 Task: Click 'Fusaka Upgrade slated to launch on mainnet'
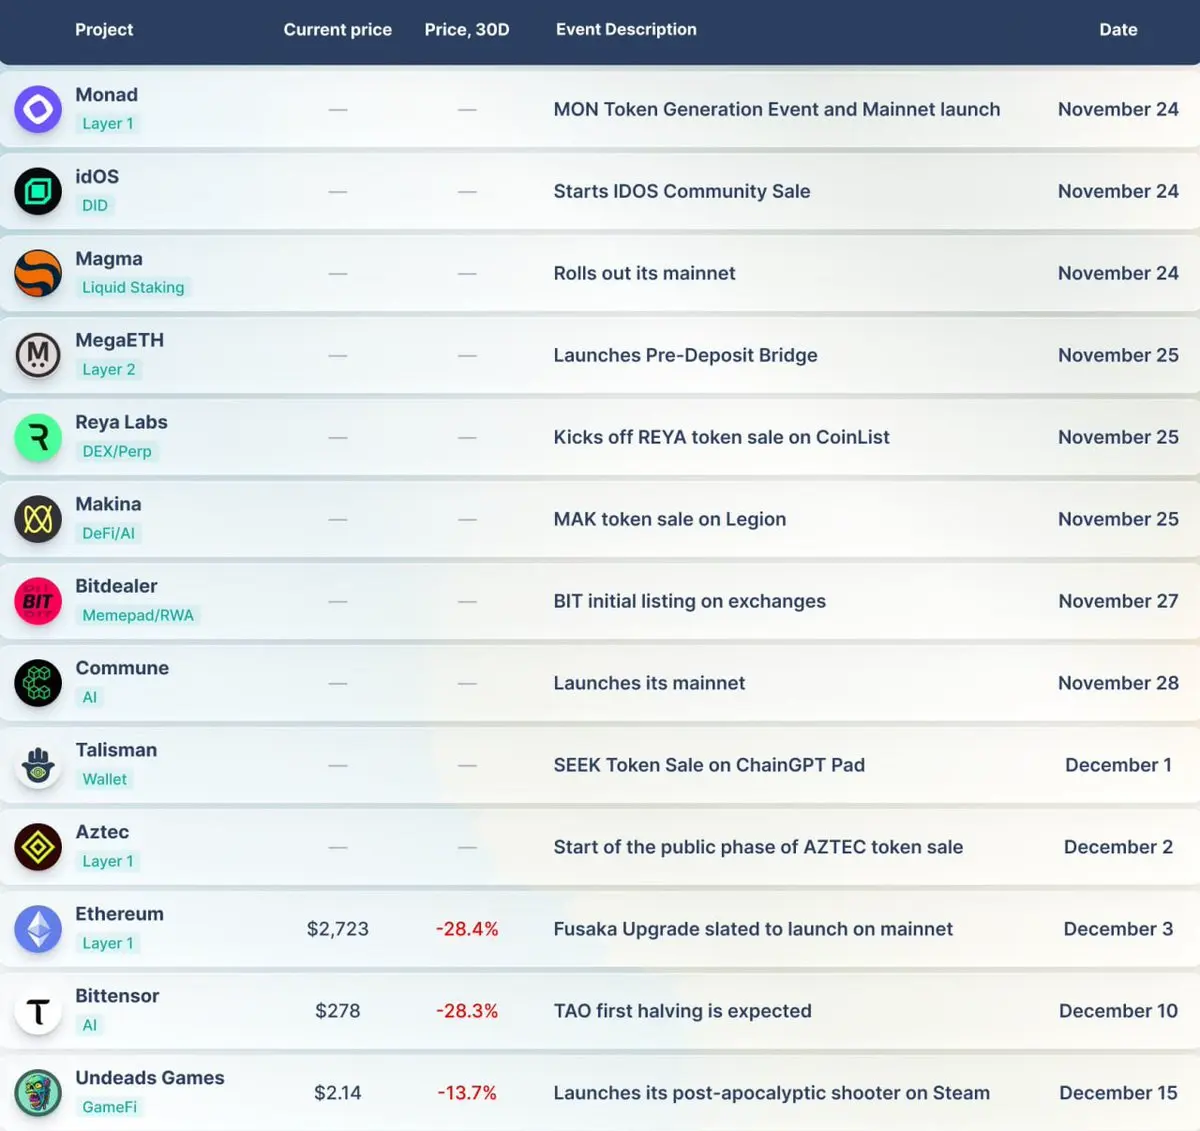tap(753, 929)
